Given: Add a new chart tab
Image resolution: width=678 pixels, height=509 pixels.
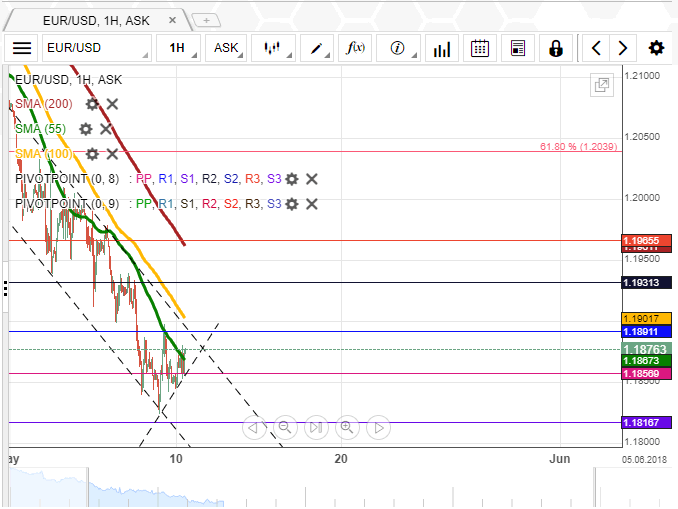Looking at the screenshot, I should (x=205, y=19).
